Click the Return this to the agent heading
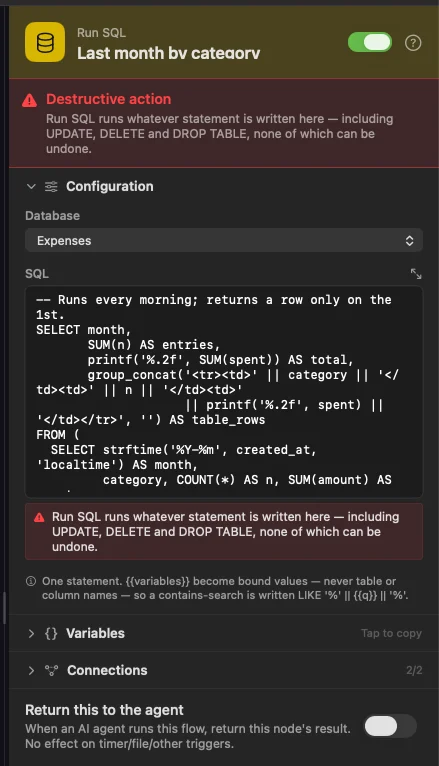The height and width of the screenshot is (766, 439). coord(105,710)
